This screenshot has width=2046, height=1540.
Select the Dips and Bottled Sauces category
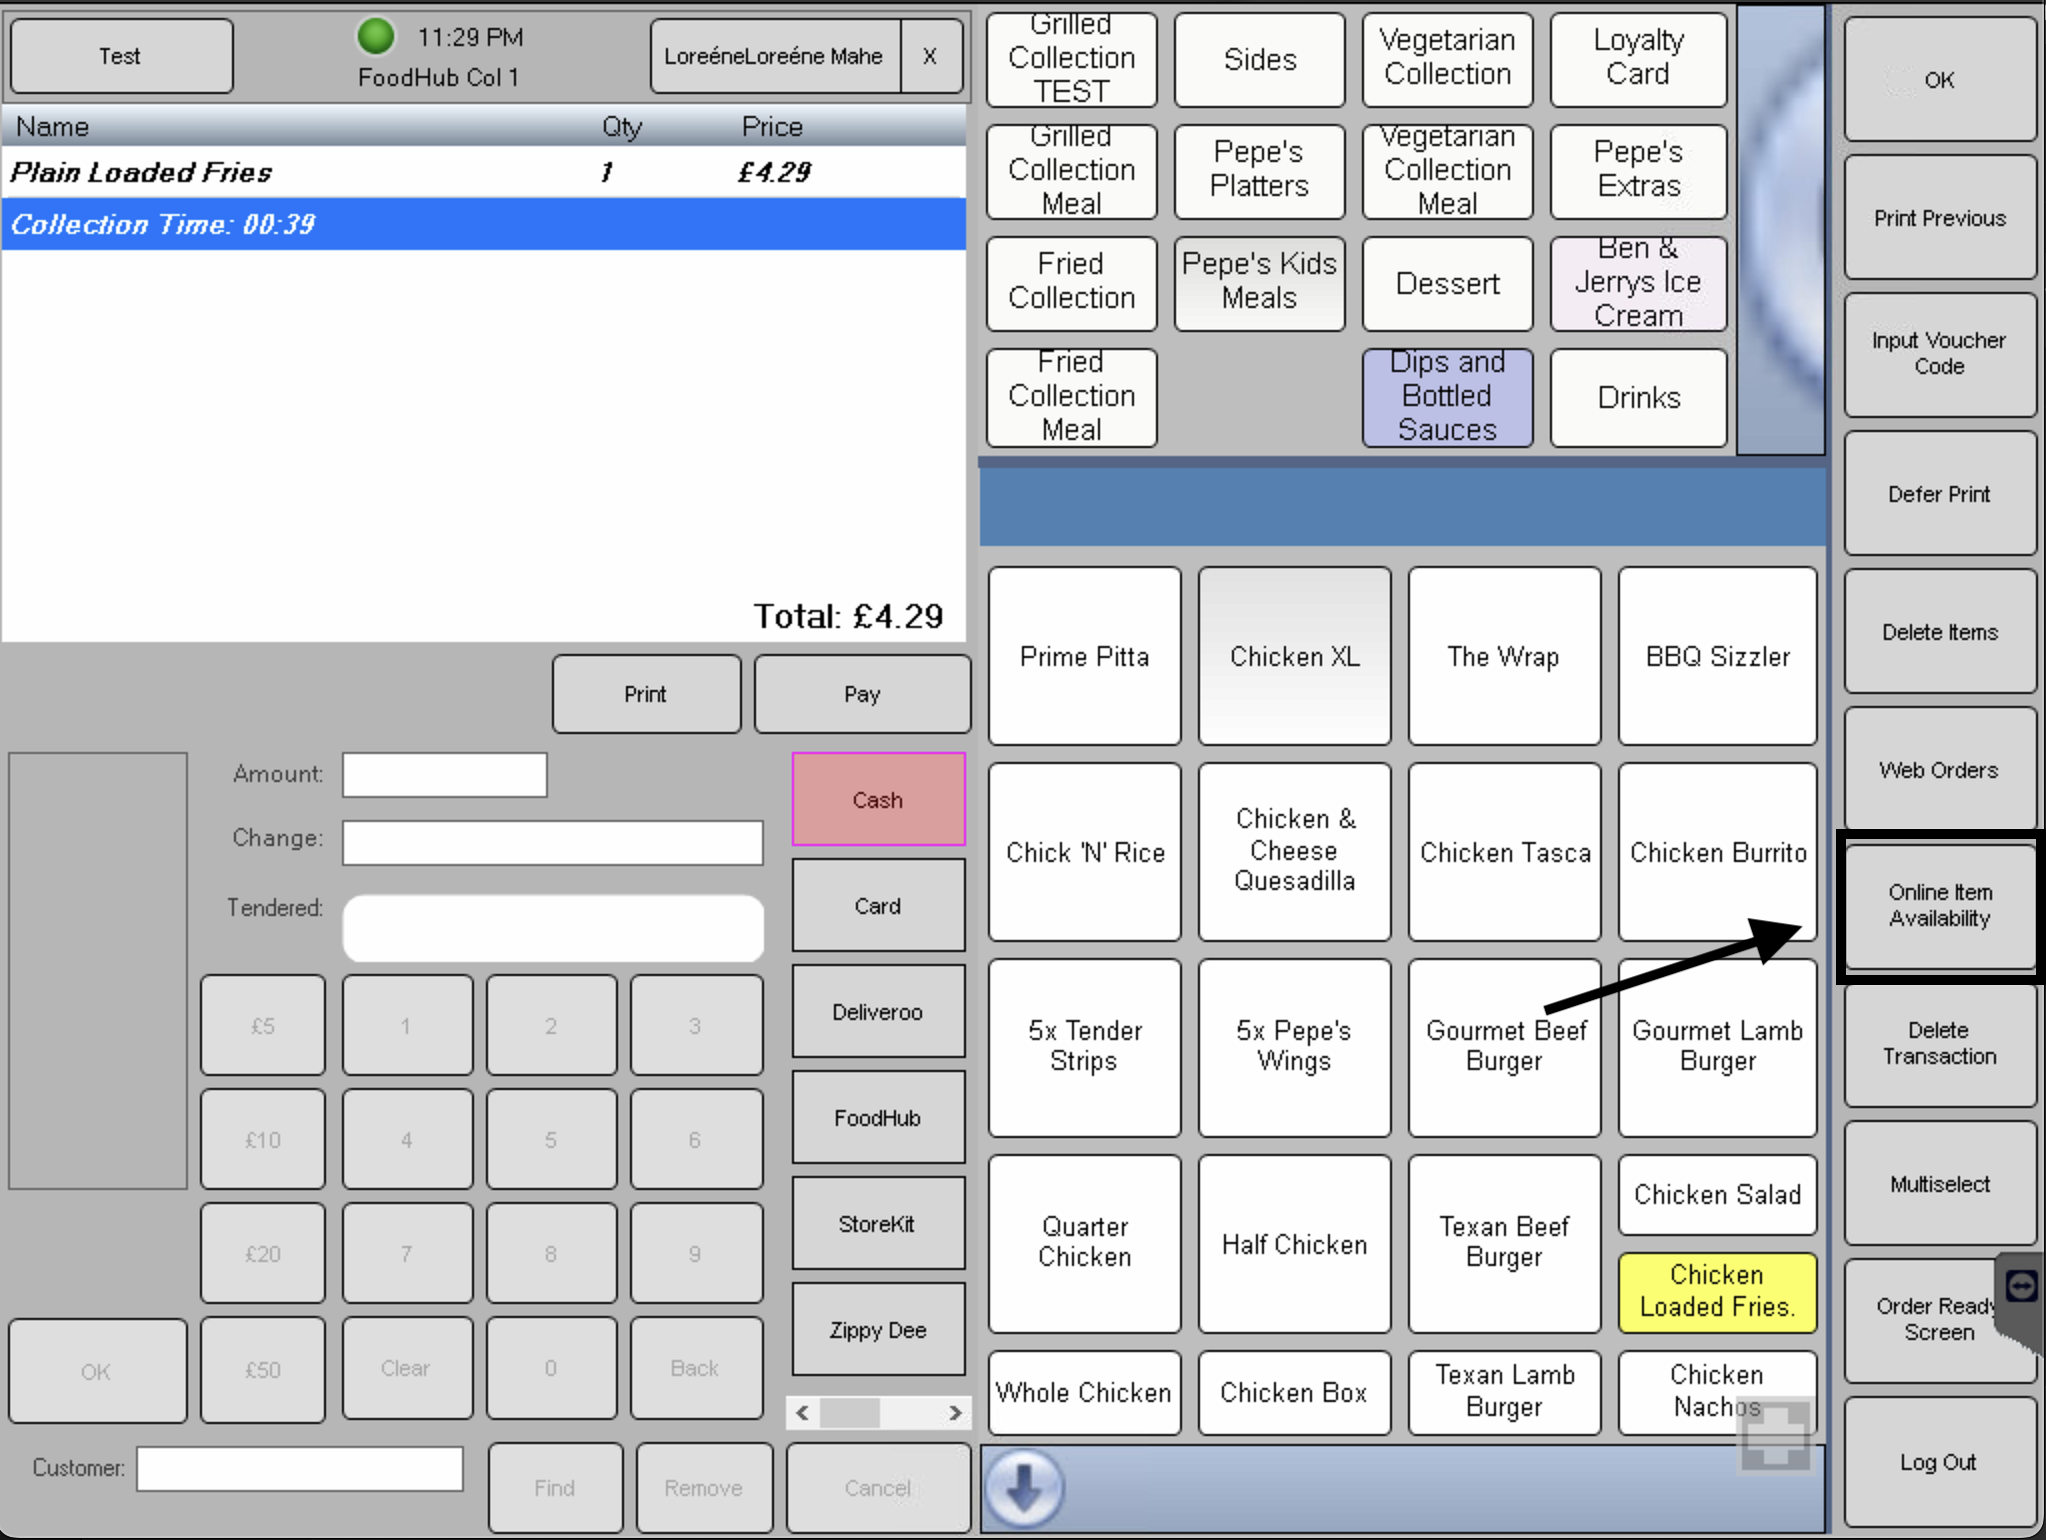[x=1447, y=396]
